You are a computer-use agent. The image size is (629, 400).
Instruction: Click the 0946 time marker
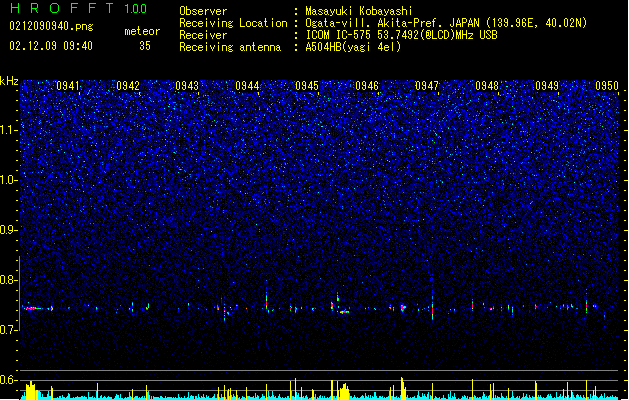(x=367, y=86)
